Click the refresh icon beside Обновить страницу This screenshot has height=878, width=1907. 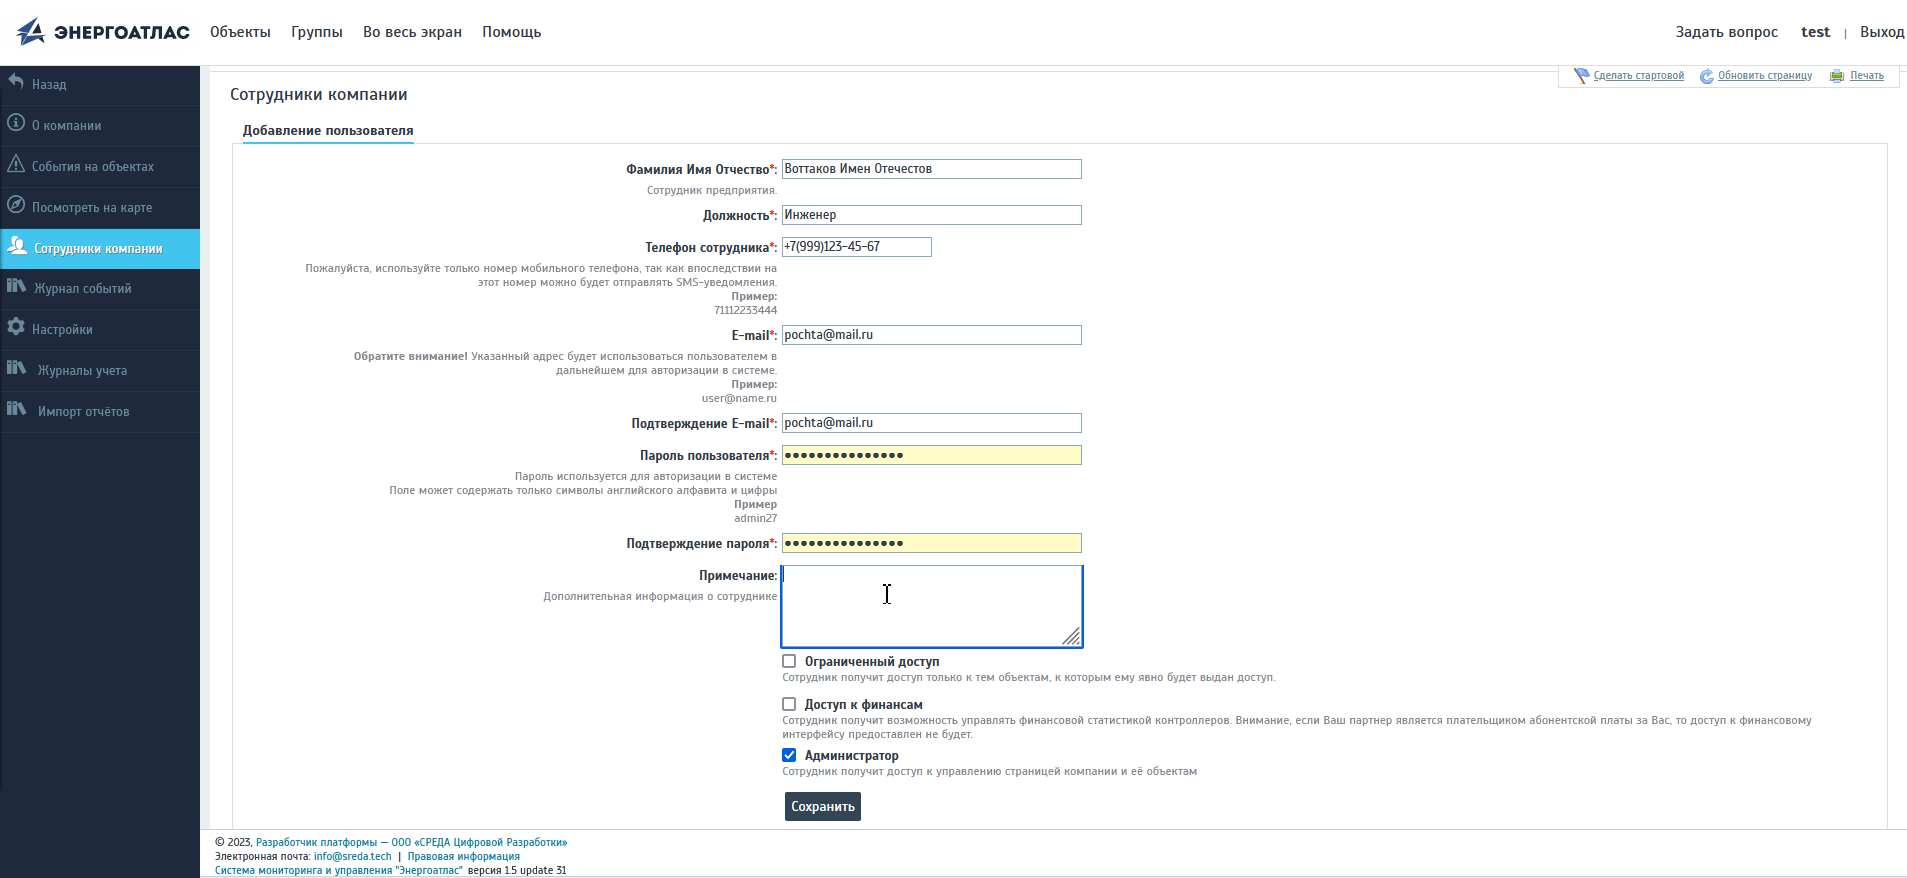pyautogui.click(x=1706, y=76)
